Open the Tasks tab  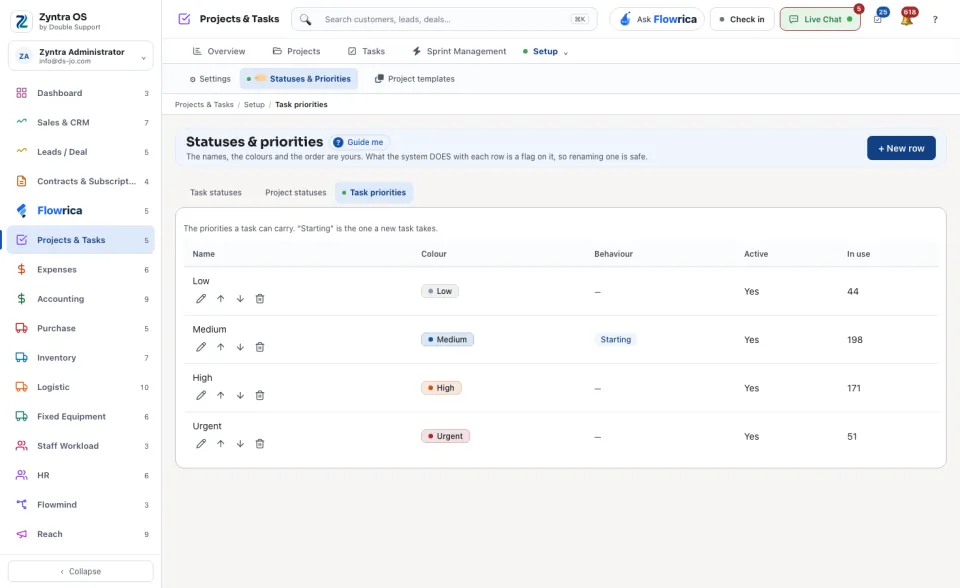pos(366,51)
